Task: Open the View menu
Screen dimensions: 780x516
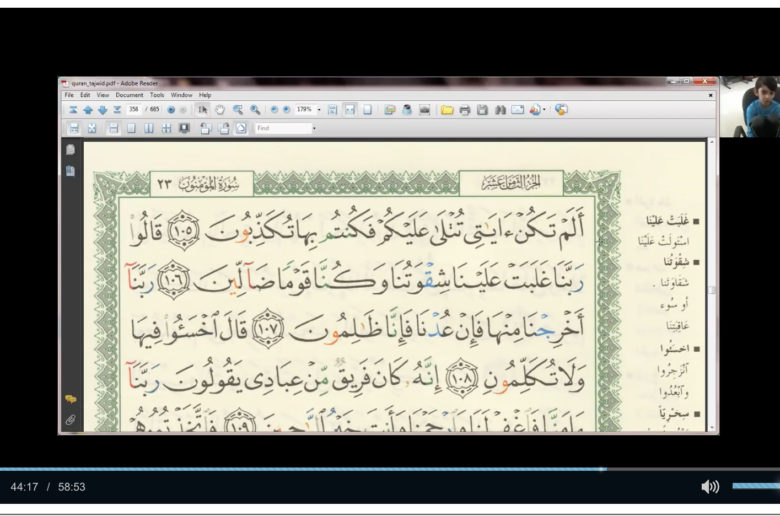Action: pos(102,95)
